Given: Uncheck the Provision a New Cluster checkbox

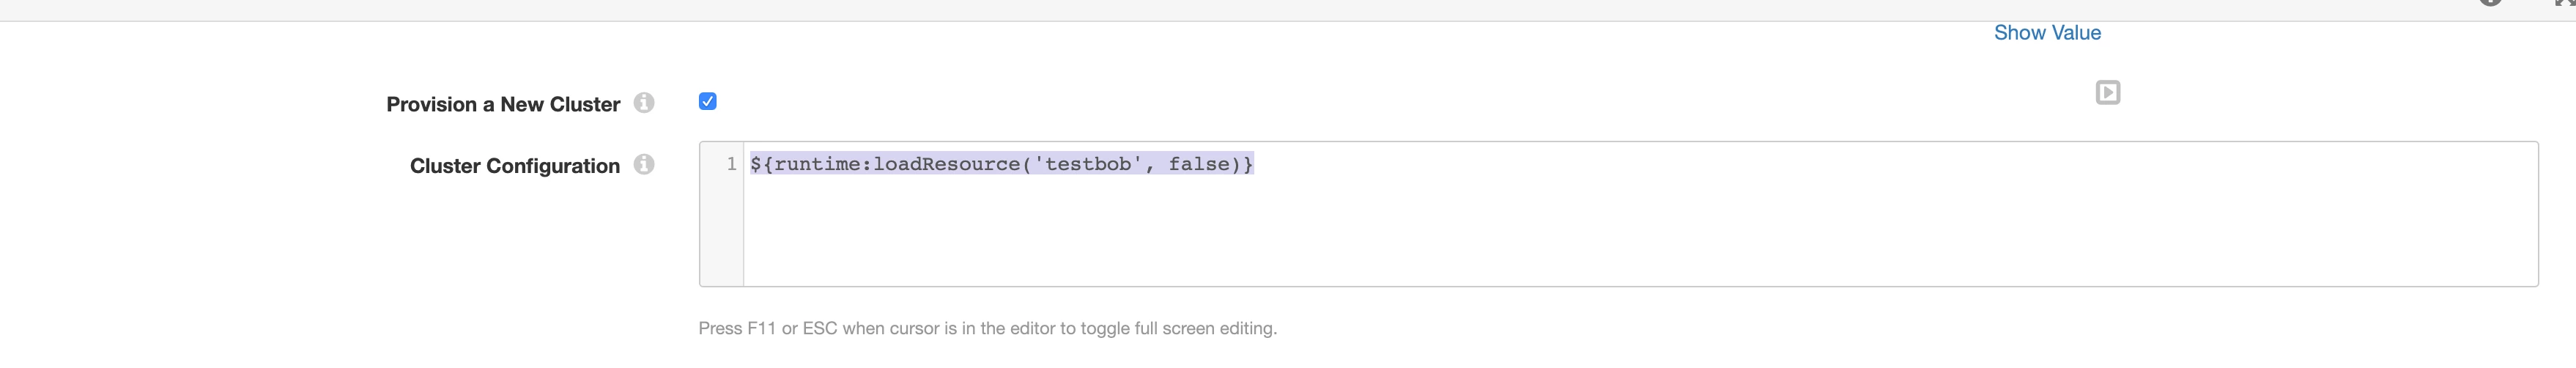Looking at the screenshot, I should (x=707, y=101).
